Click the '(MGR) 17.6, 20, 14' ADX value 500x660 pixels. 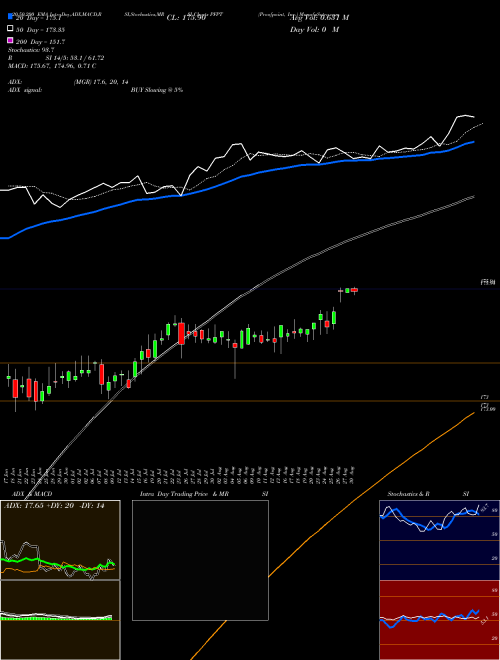pos(101,82)
